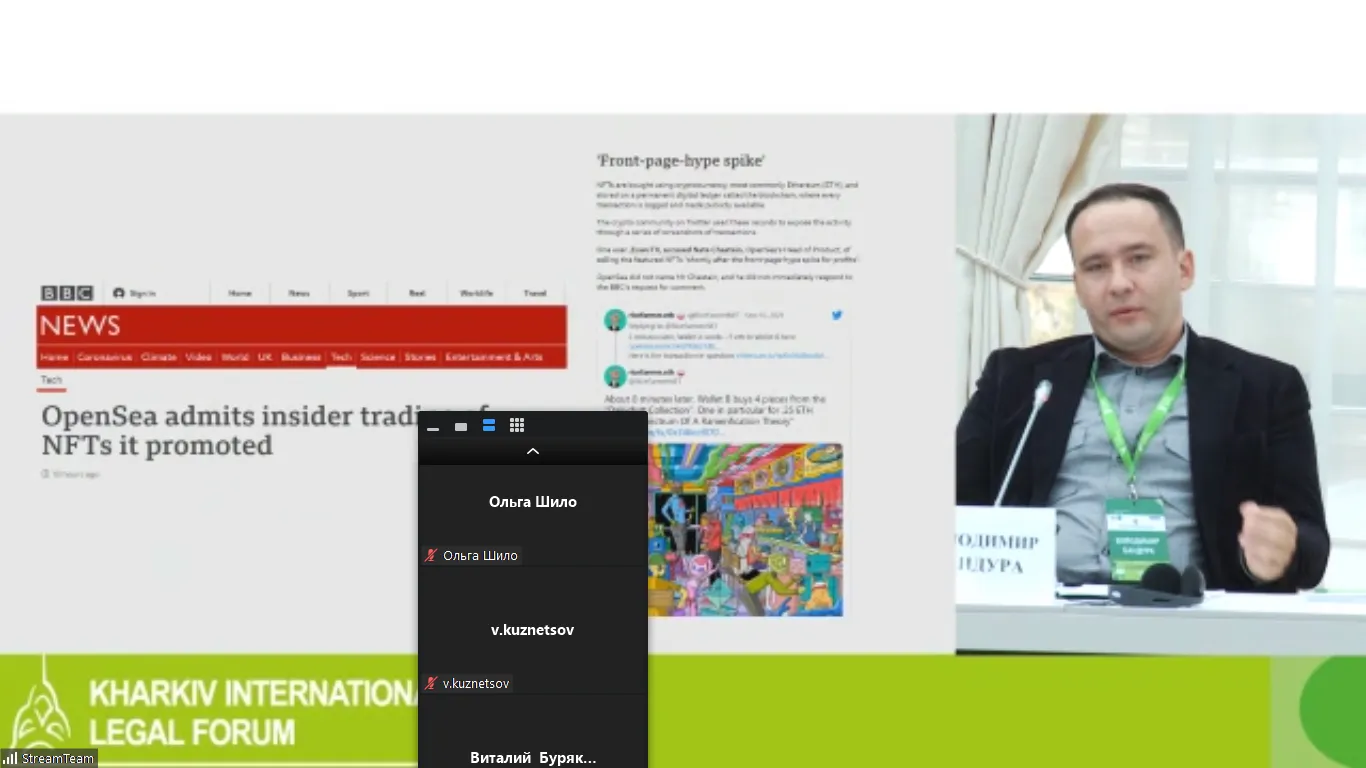Screen dimensions: 1366x768
Task: Open the Coronavirus section in the BBC nav
Action: click(105, 357)
